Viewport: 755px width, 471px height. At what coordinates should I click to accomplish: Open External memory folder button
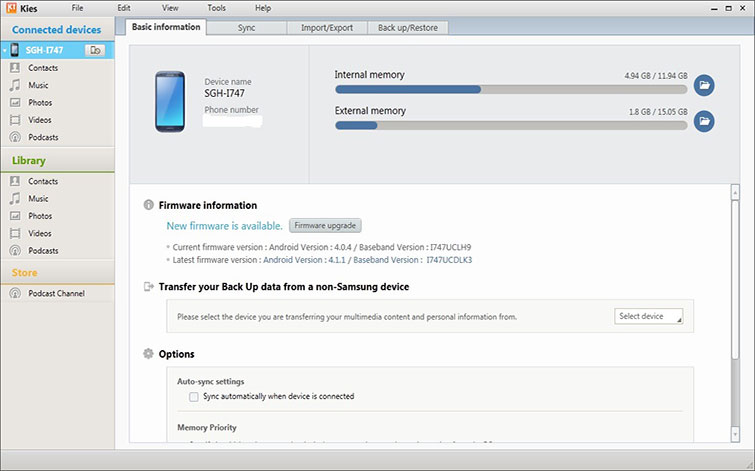[x=704, y=121]
